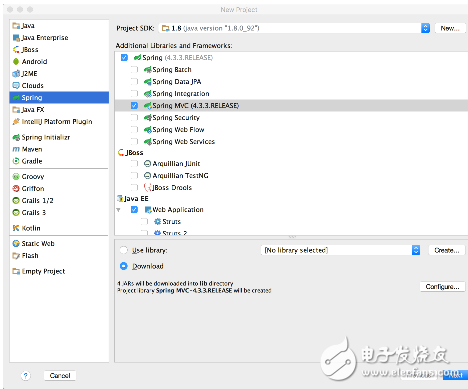Image resolution: width=468 pixels, height=389 pixels.
Task: Click the Spring Initializr icon
Action: (x=16, y=137)
